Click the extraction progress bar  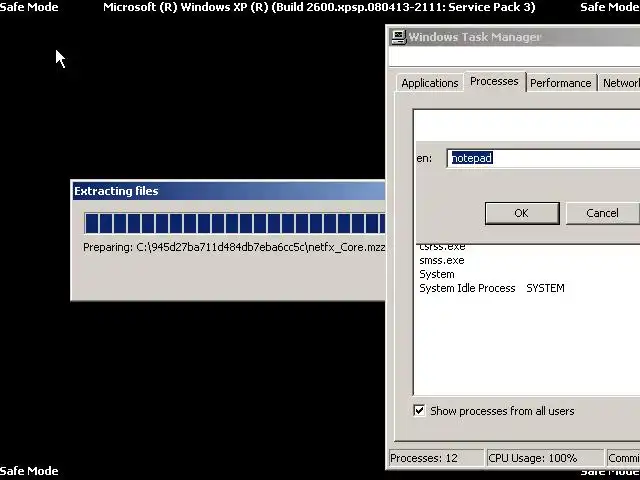click(234, 223)
